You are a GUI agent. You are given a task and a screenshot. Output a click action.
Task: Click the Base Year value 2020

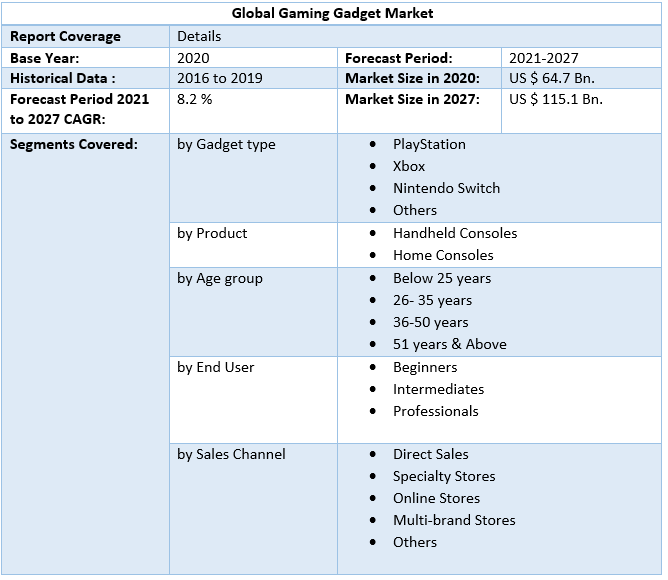coord(194,58)
